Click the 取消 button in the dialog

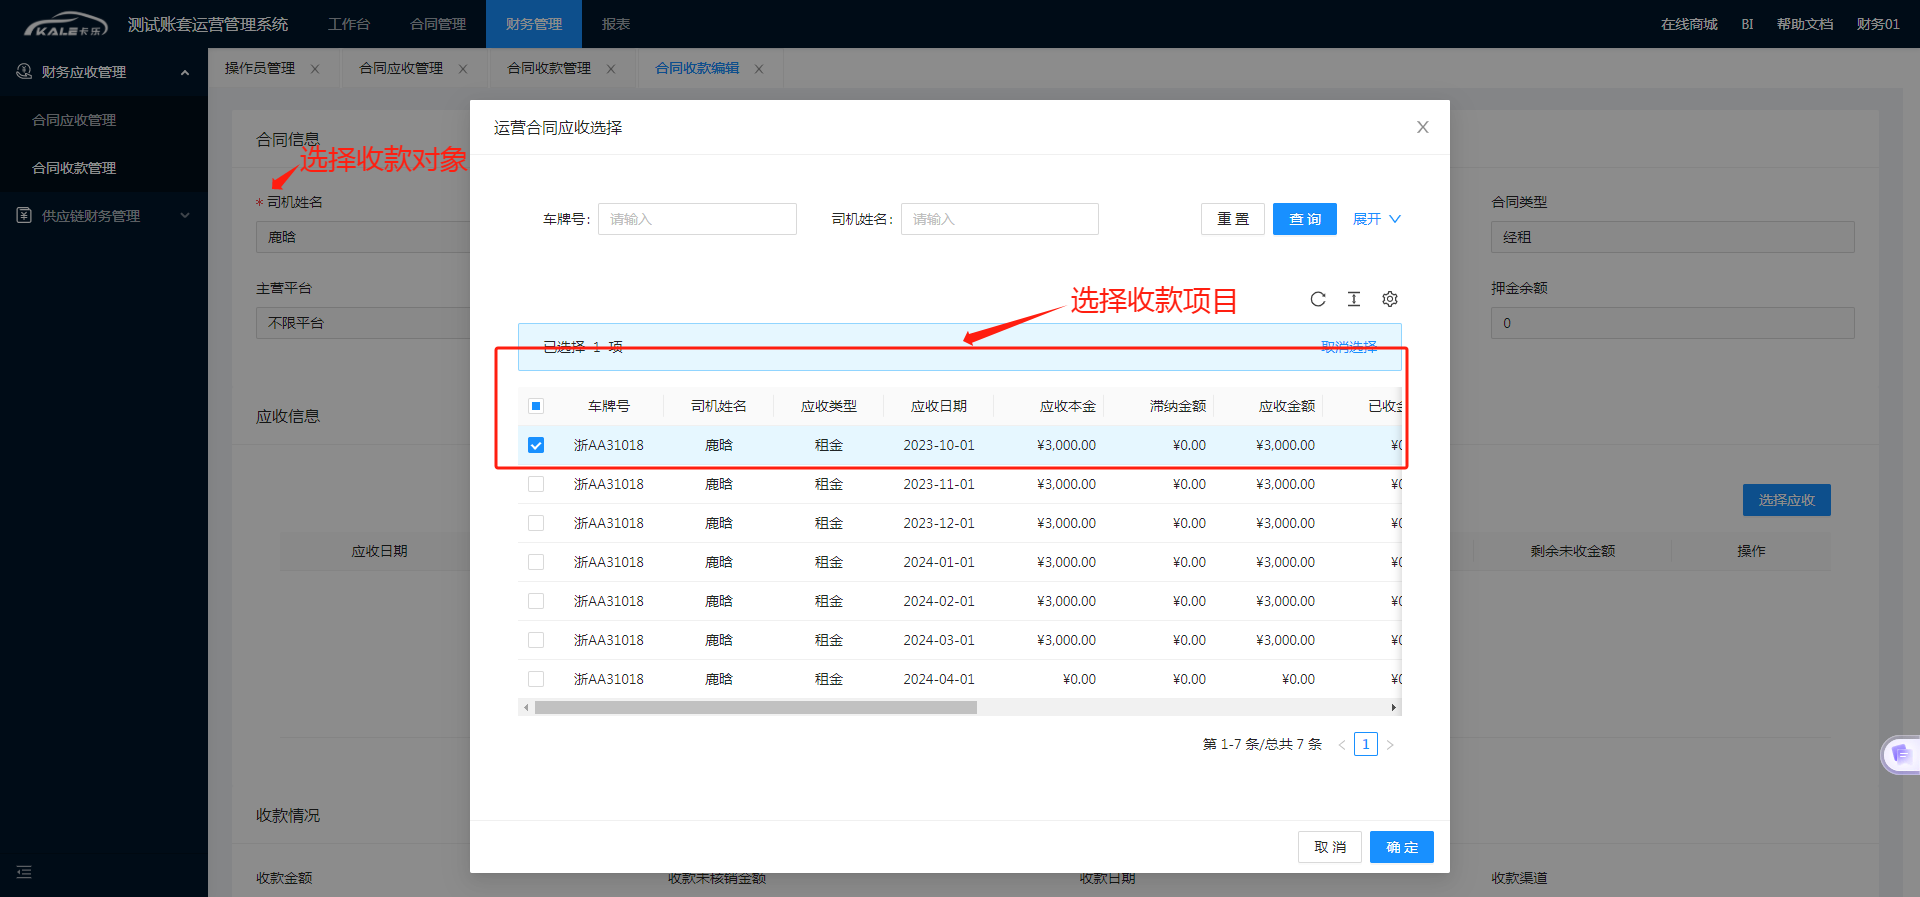click(1330, 847)
